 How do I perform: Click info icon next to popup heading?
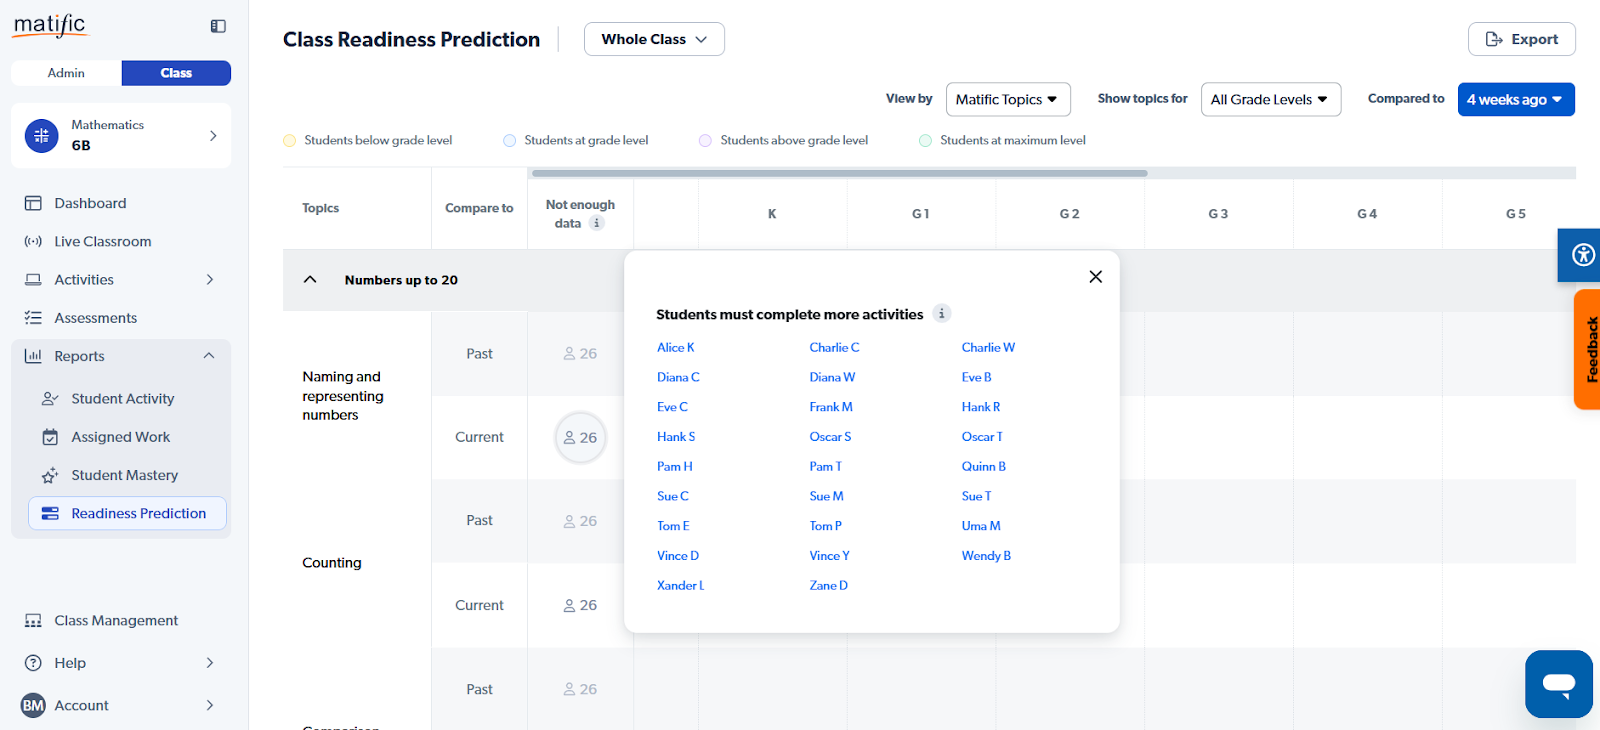pyautogui.click(x=941, y=314)
